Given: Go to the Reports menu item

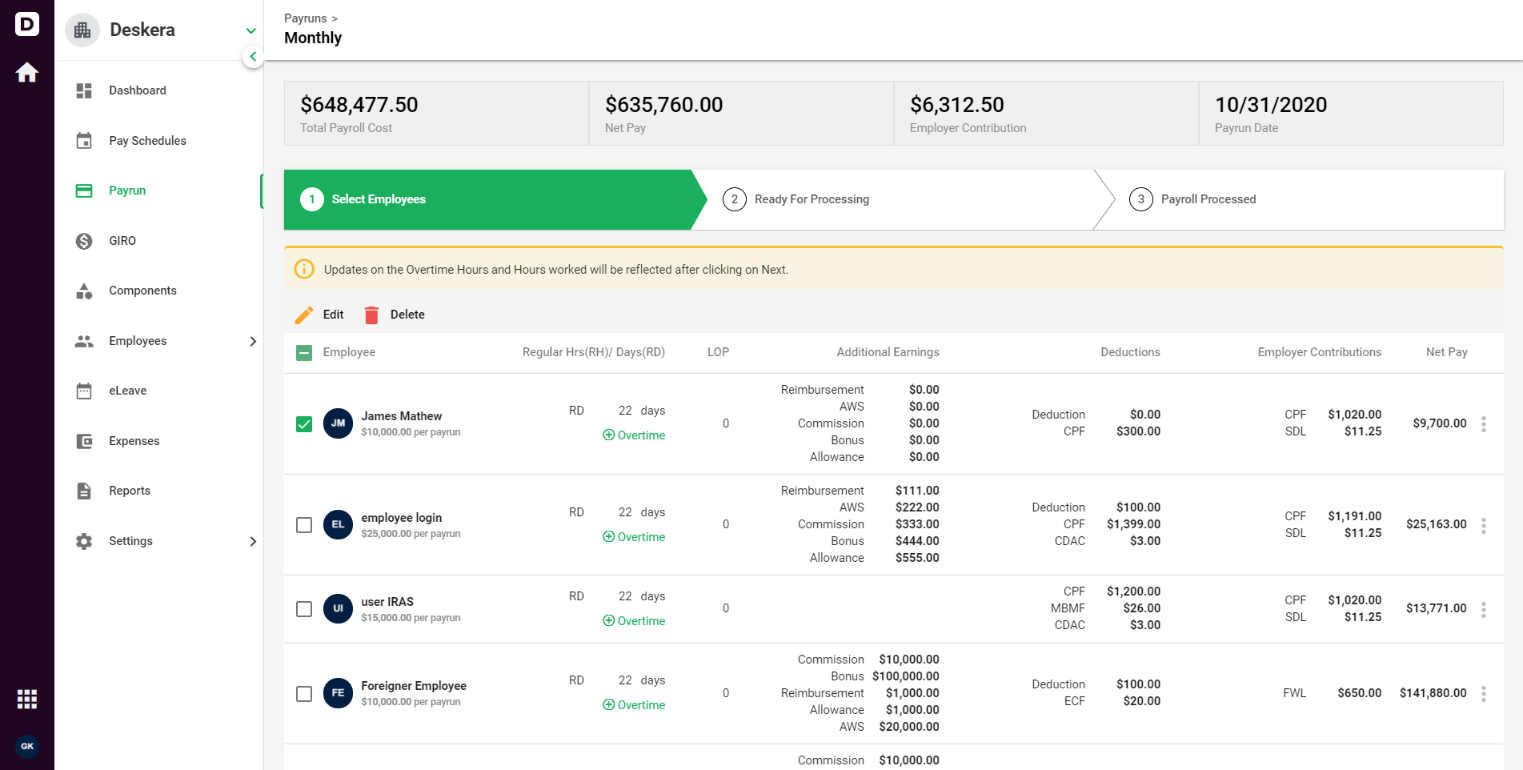Looking at the screenshot, I should coord(129,491).
